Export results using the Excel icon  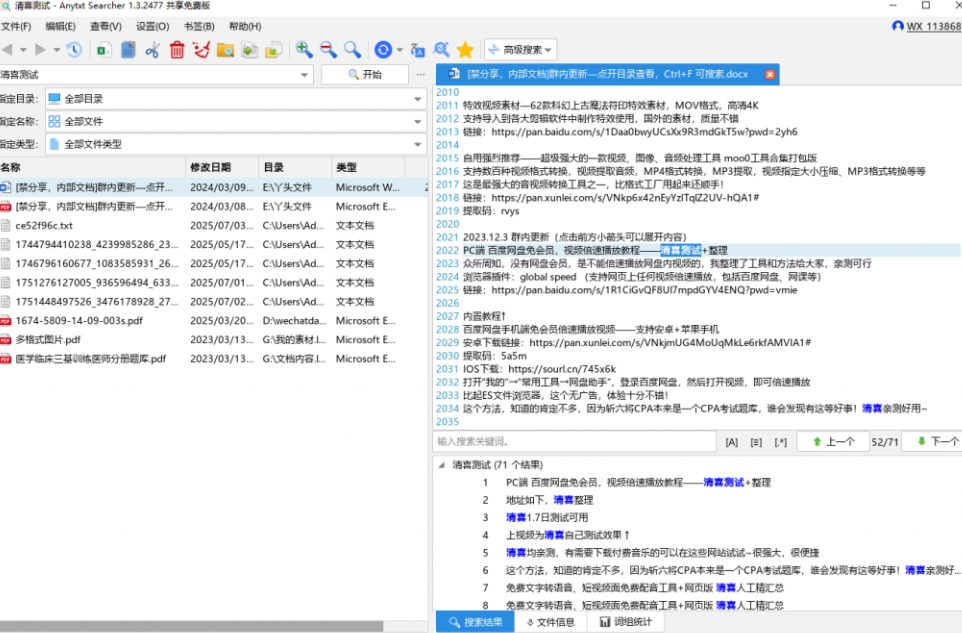click(x=103, y=49)
